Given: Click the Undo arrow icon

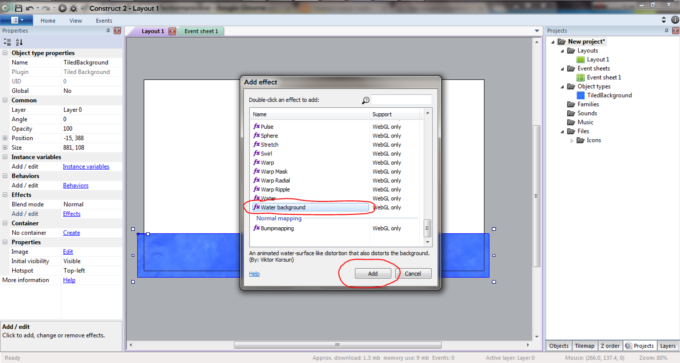Looking at the screenshot, I should [29, 8].
